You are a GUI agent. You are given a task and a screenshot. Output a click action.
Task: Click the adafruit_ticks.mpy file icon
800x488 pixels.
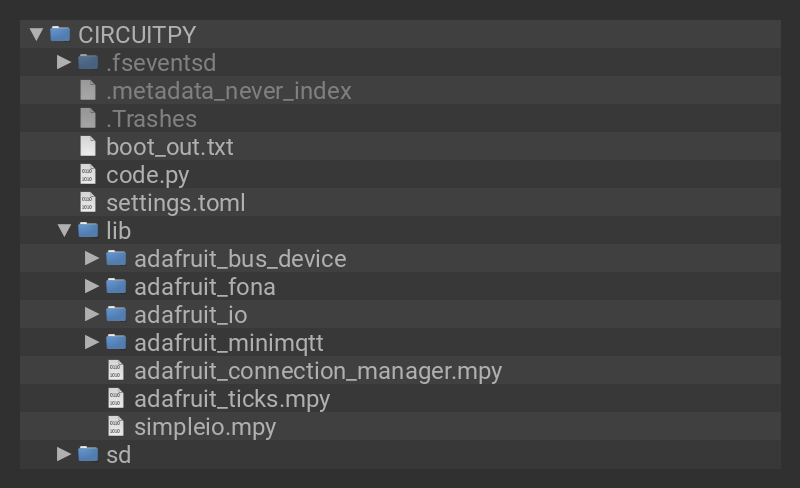coord(116,398)
